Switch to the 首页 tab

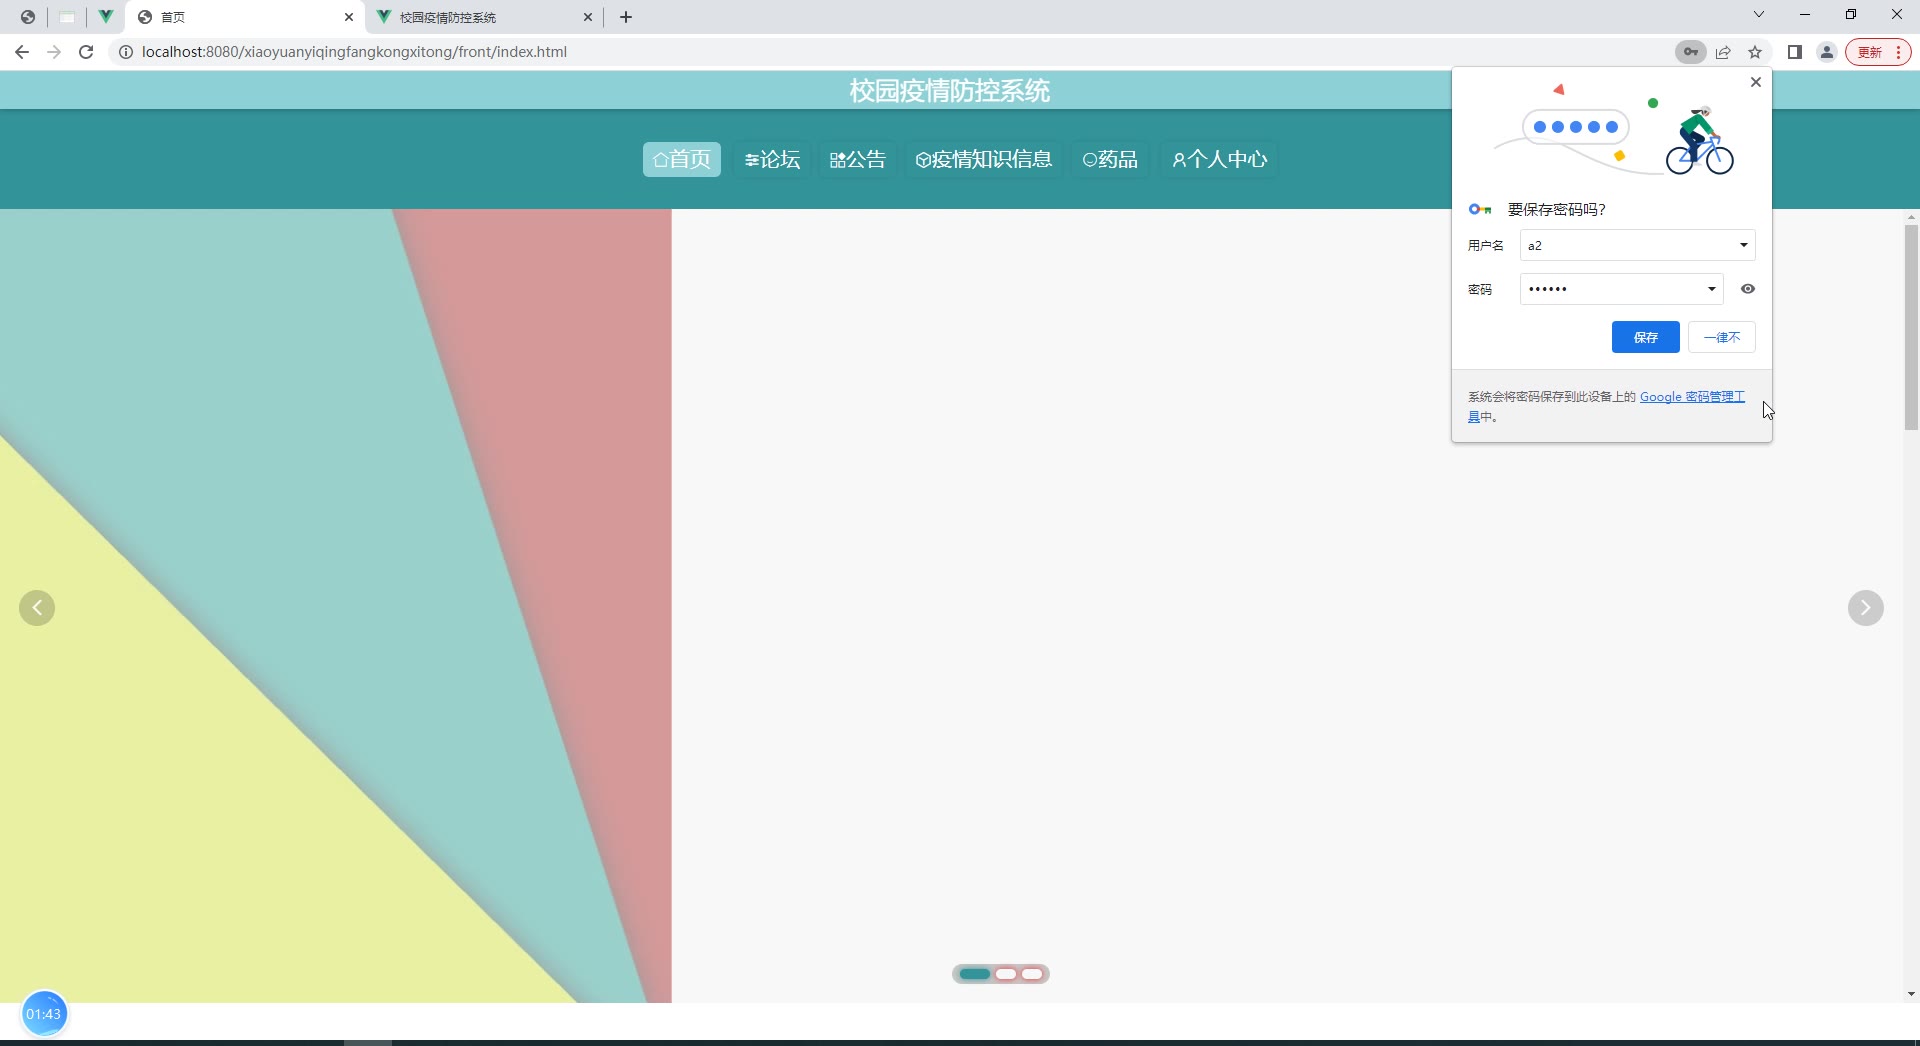tap(243, 17)
